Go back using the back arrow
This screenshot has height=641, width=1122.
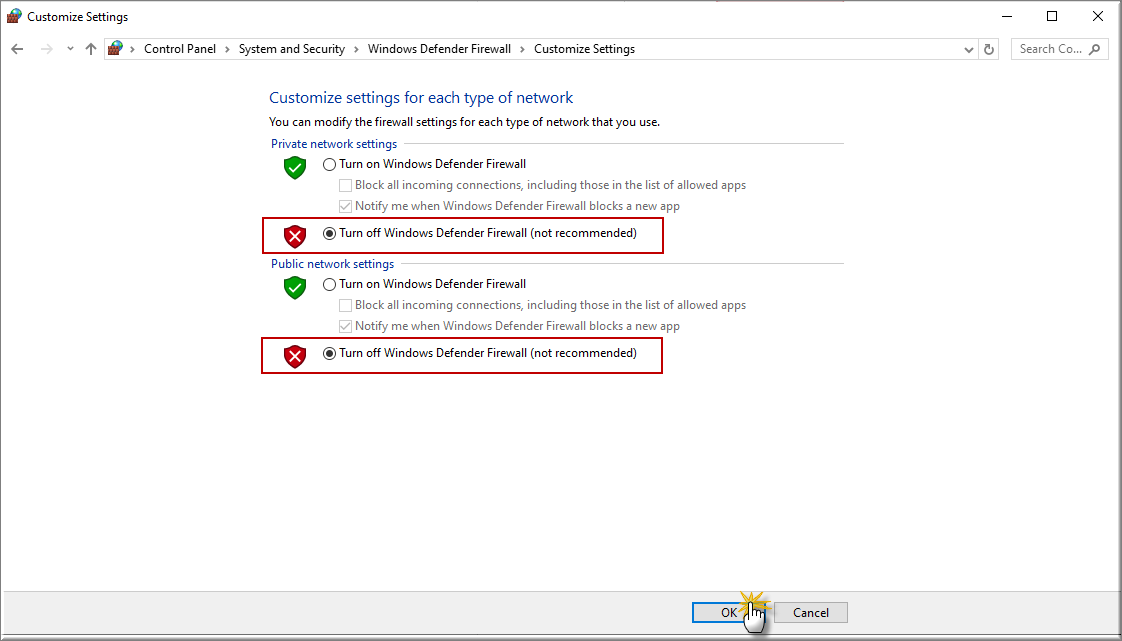coord(17,49)
